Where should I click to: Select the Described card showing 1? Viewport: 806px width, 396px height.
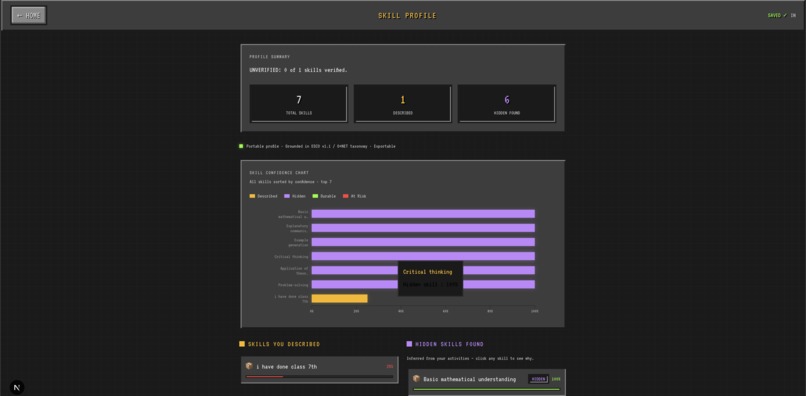[402, 103]
